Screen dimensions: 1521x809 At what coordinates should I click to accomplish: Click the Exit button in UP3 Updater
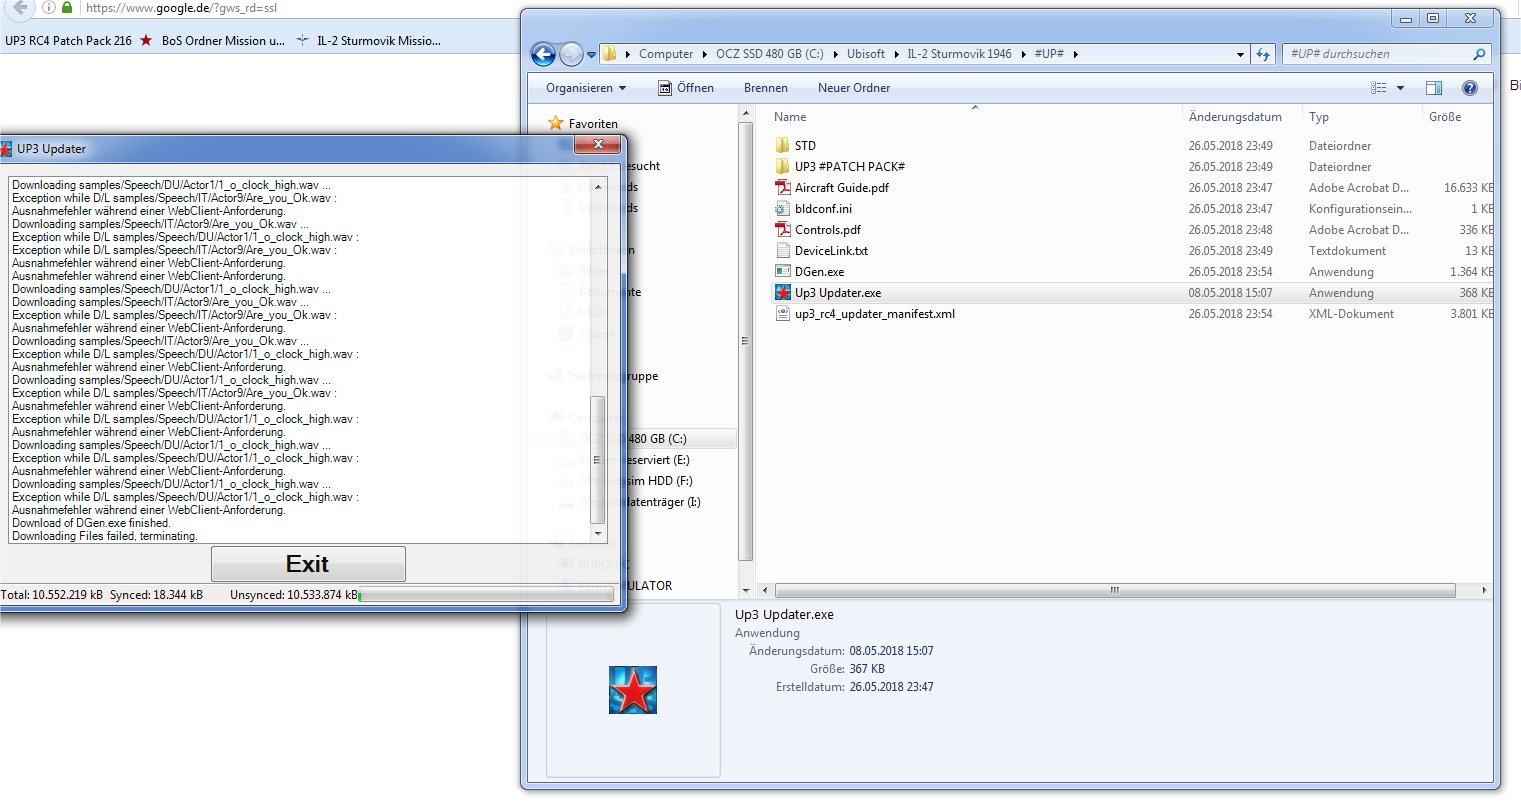click(x=308, y=564)
